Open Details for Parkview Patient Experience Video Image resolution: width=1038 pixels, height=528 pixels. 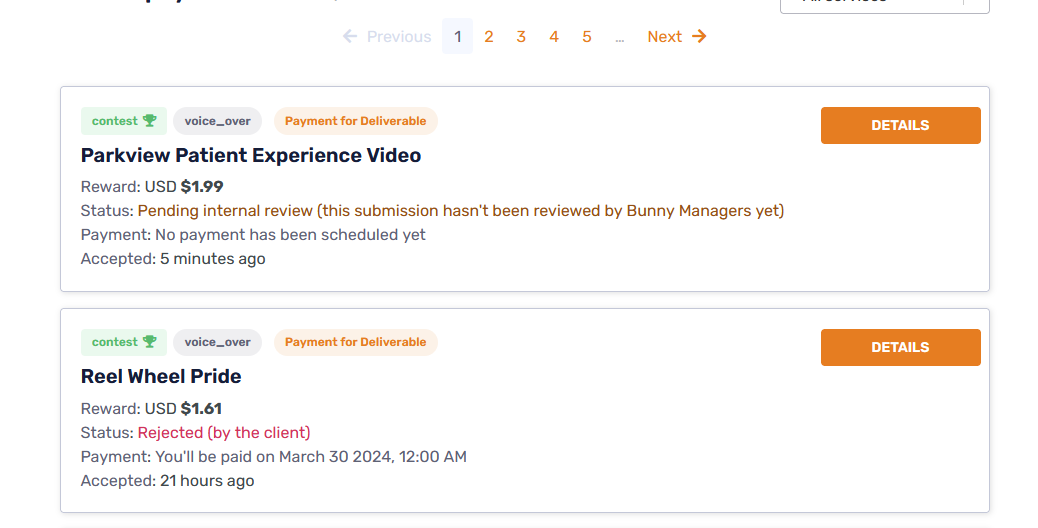[x=900, y=126]
